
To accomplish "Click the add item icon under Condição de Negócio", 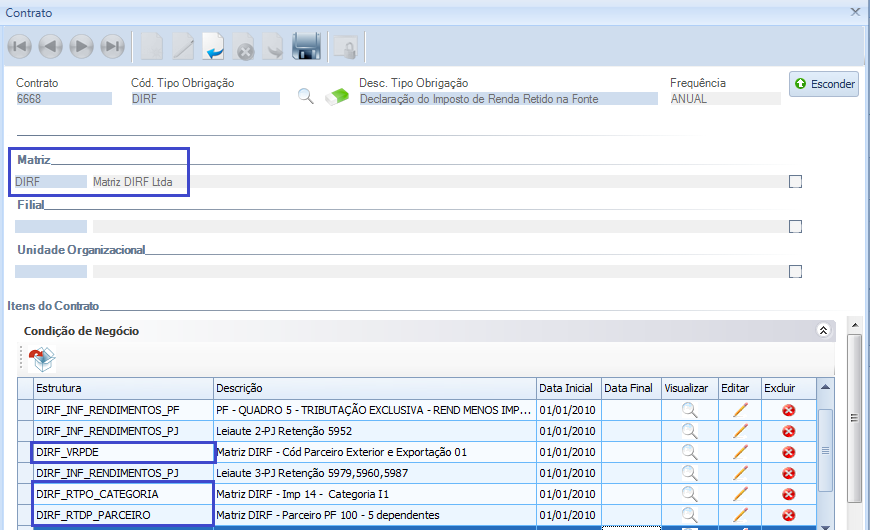I will tap(41, 359).
